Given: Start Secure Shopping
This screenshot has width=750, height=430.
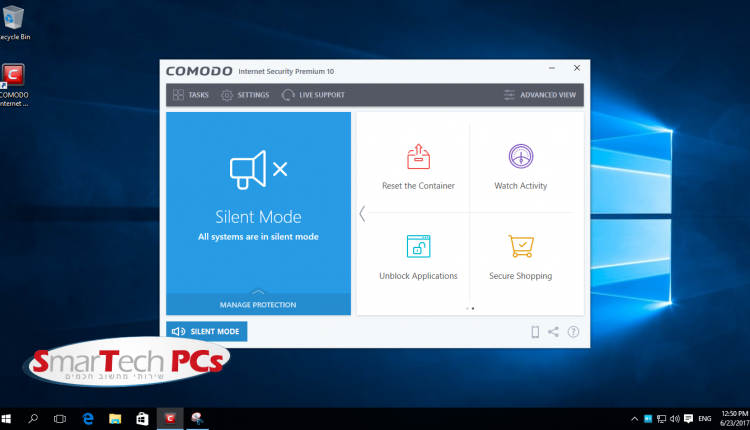Looking at the screenshot, I should (x=520, y=257).
